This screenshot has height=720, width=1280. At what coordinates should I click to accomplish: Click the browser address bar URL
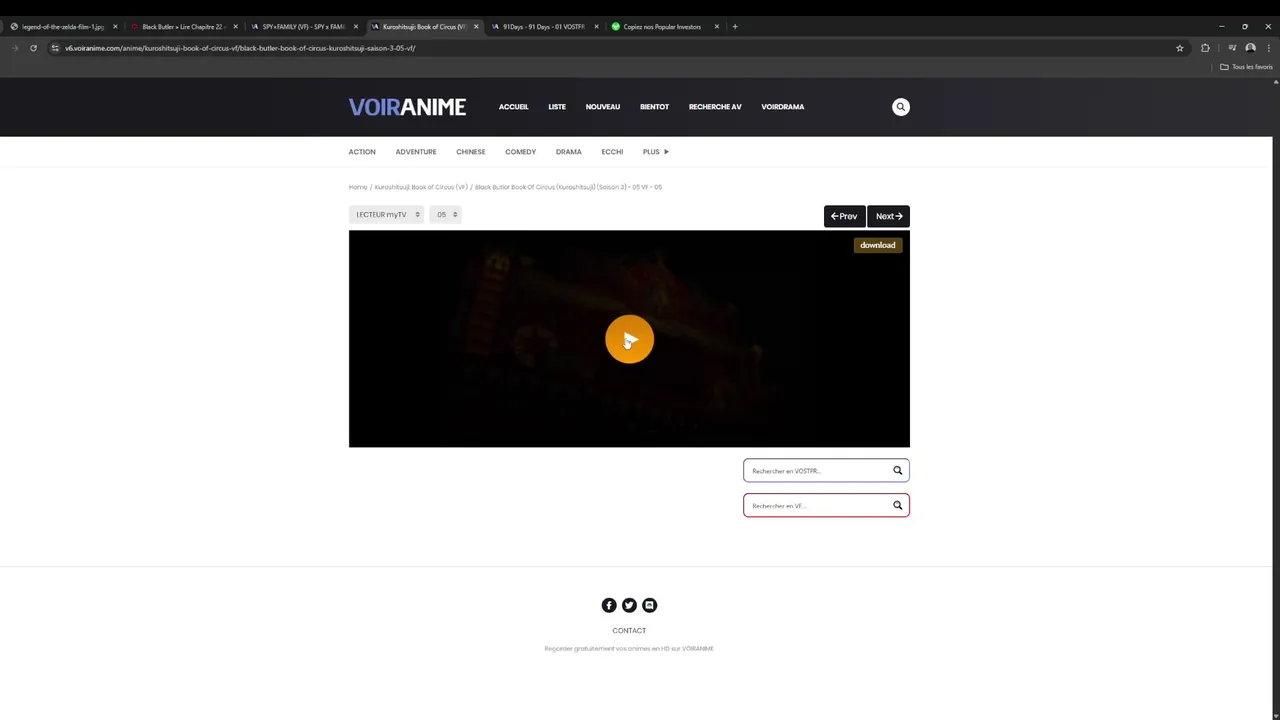[240, 48]
